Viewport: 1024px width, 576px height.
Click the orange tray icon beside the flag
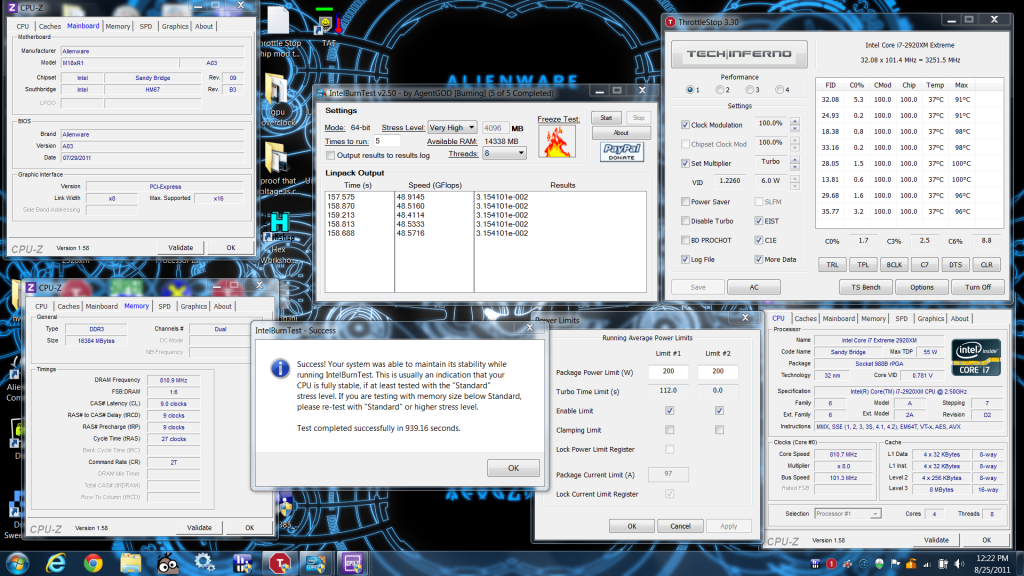coord(911,564)
